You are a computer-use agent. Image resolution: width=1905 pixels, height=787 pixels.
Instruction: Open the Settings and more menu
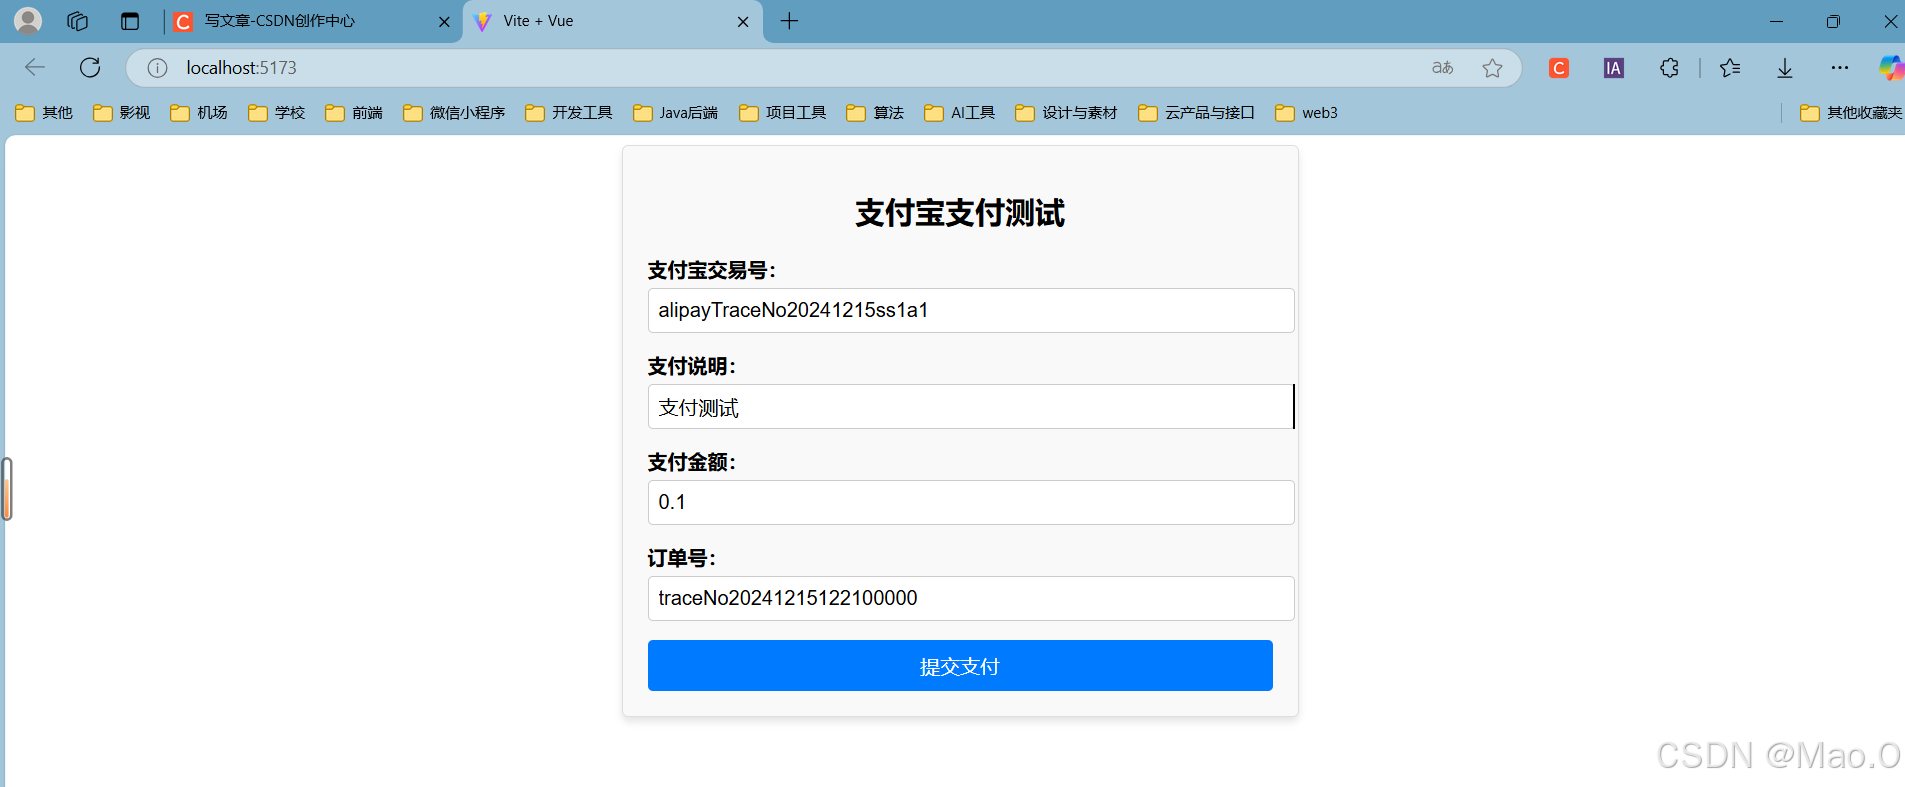pos(1840,68)
